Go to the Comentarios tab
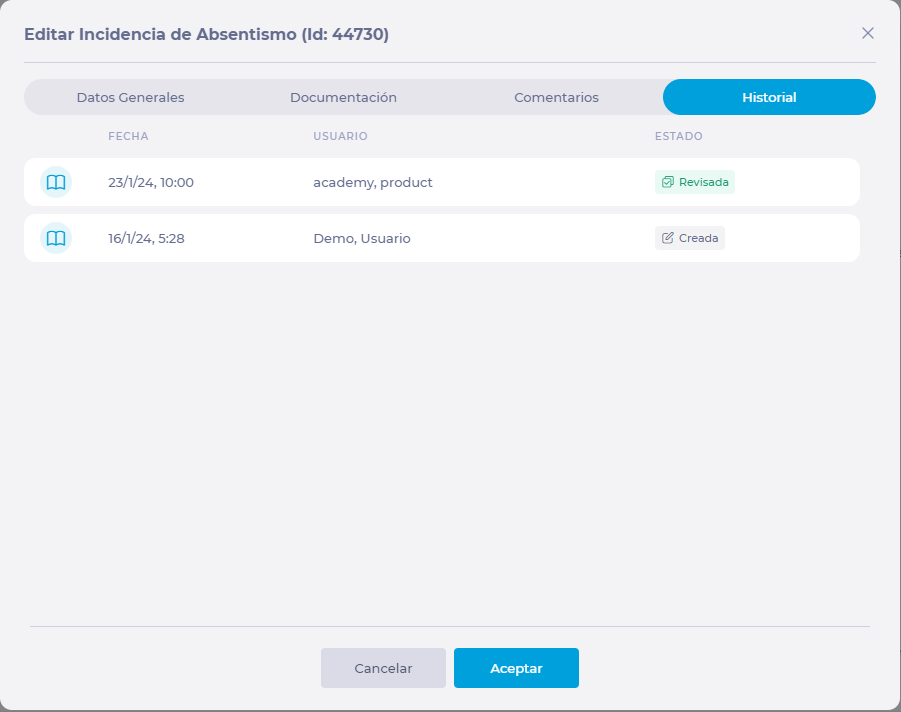This screenshot has width=901, height=712. click(x=556, y=98)
